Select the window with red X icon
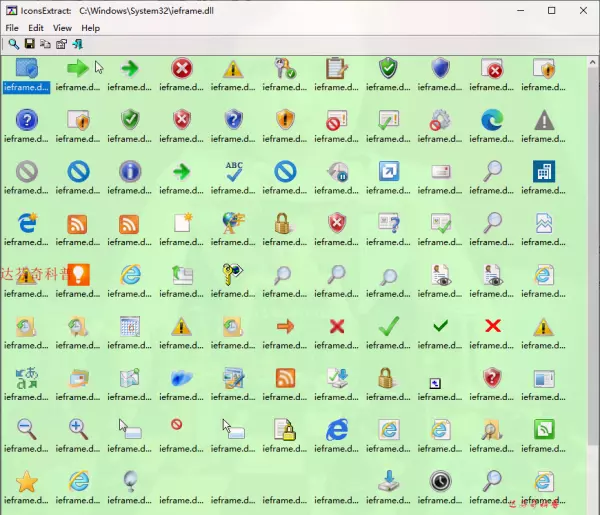Viewport: 600px width, 515px height. [492, 68]
